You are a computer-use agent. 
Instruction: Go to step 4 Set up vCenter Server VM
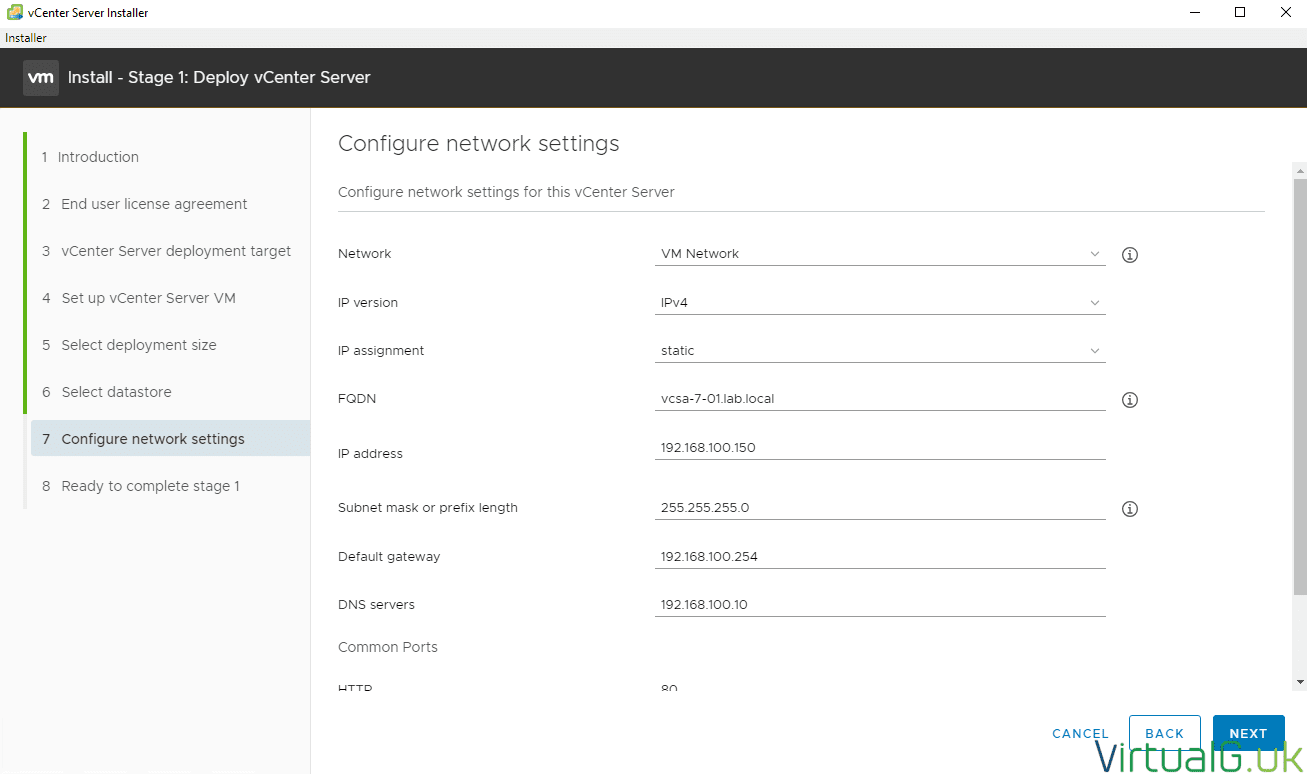coord(138,298)
